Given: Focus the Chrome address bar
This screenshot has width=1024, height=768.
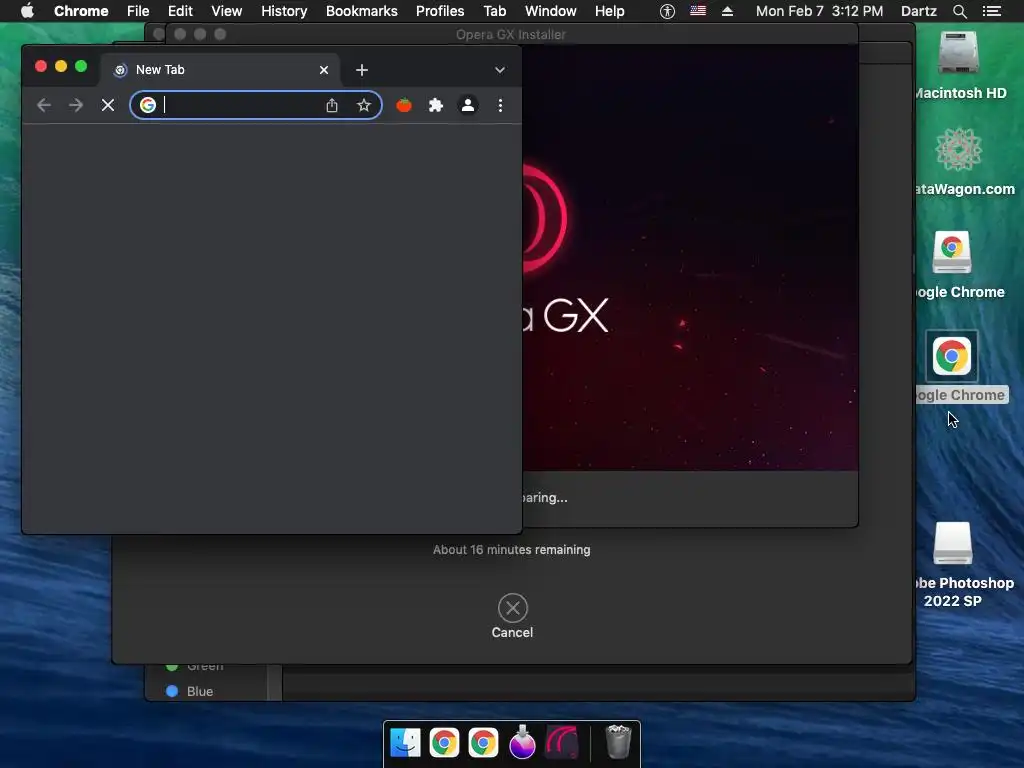Looking at the screenshot, I should (255, 105).
